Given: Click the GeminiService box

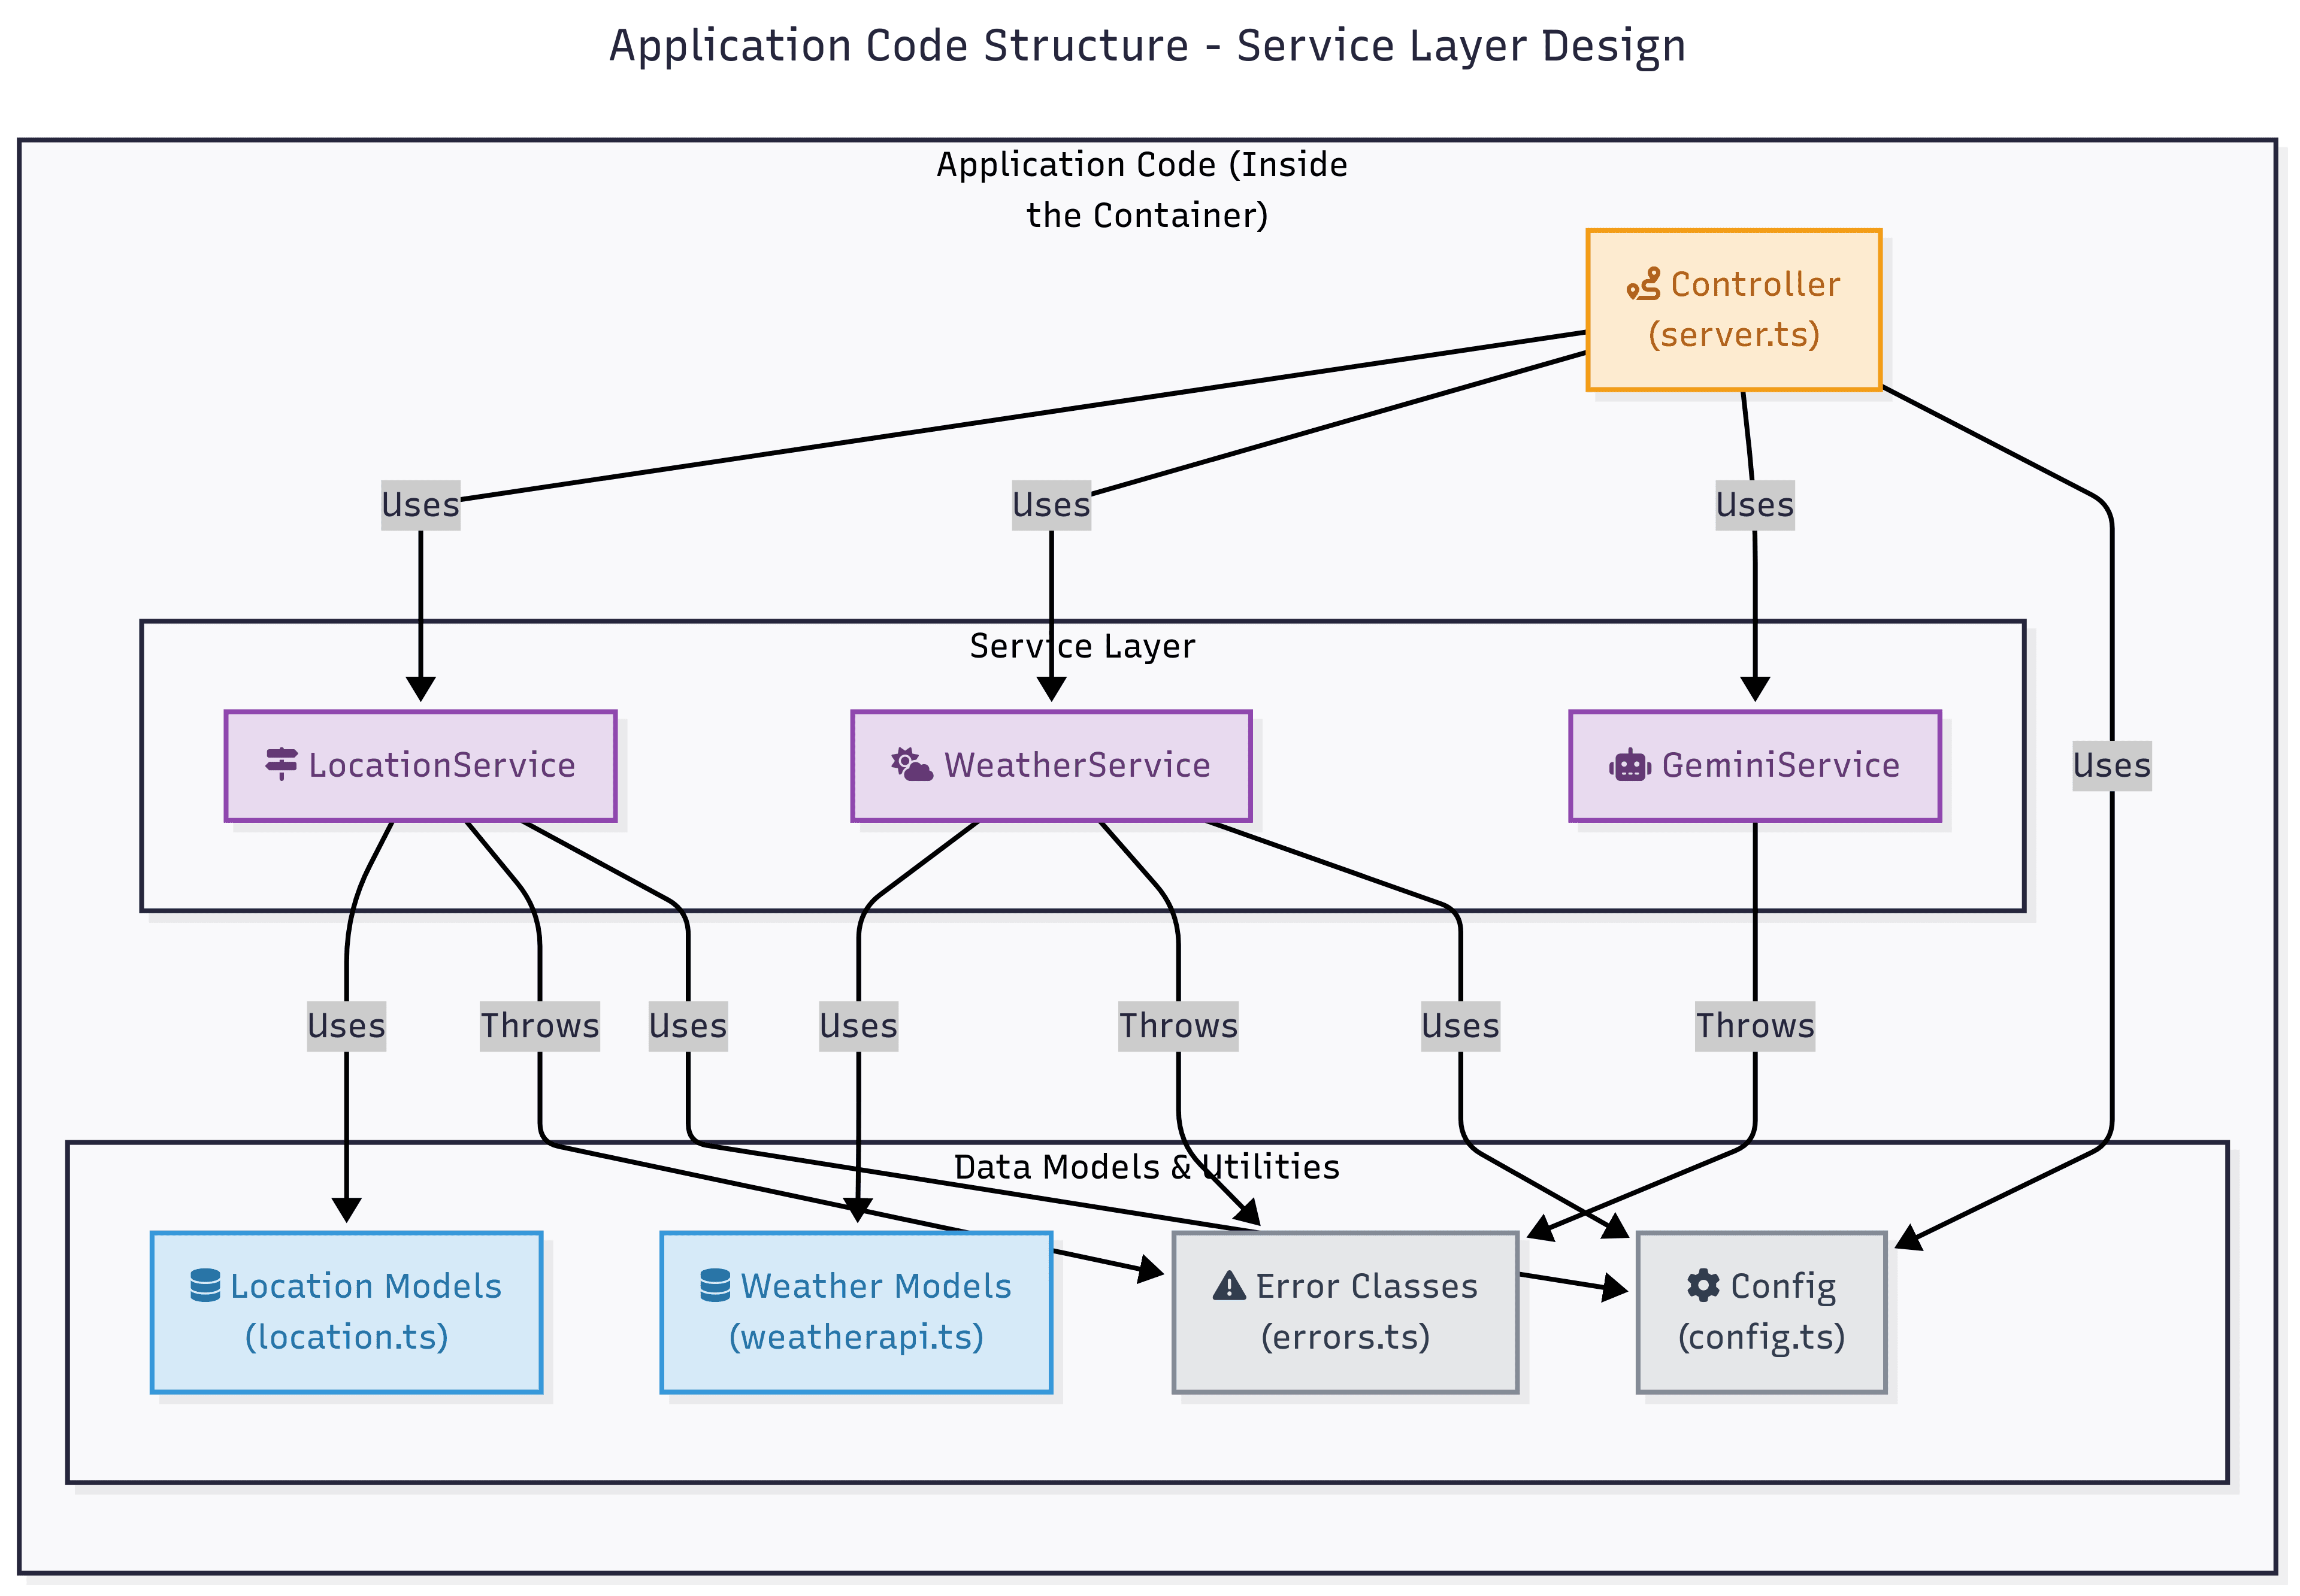Looking at the screenshot, I should coord(1755,765).
